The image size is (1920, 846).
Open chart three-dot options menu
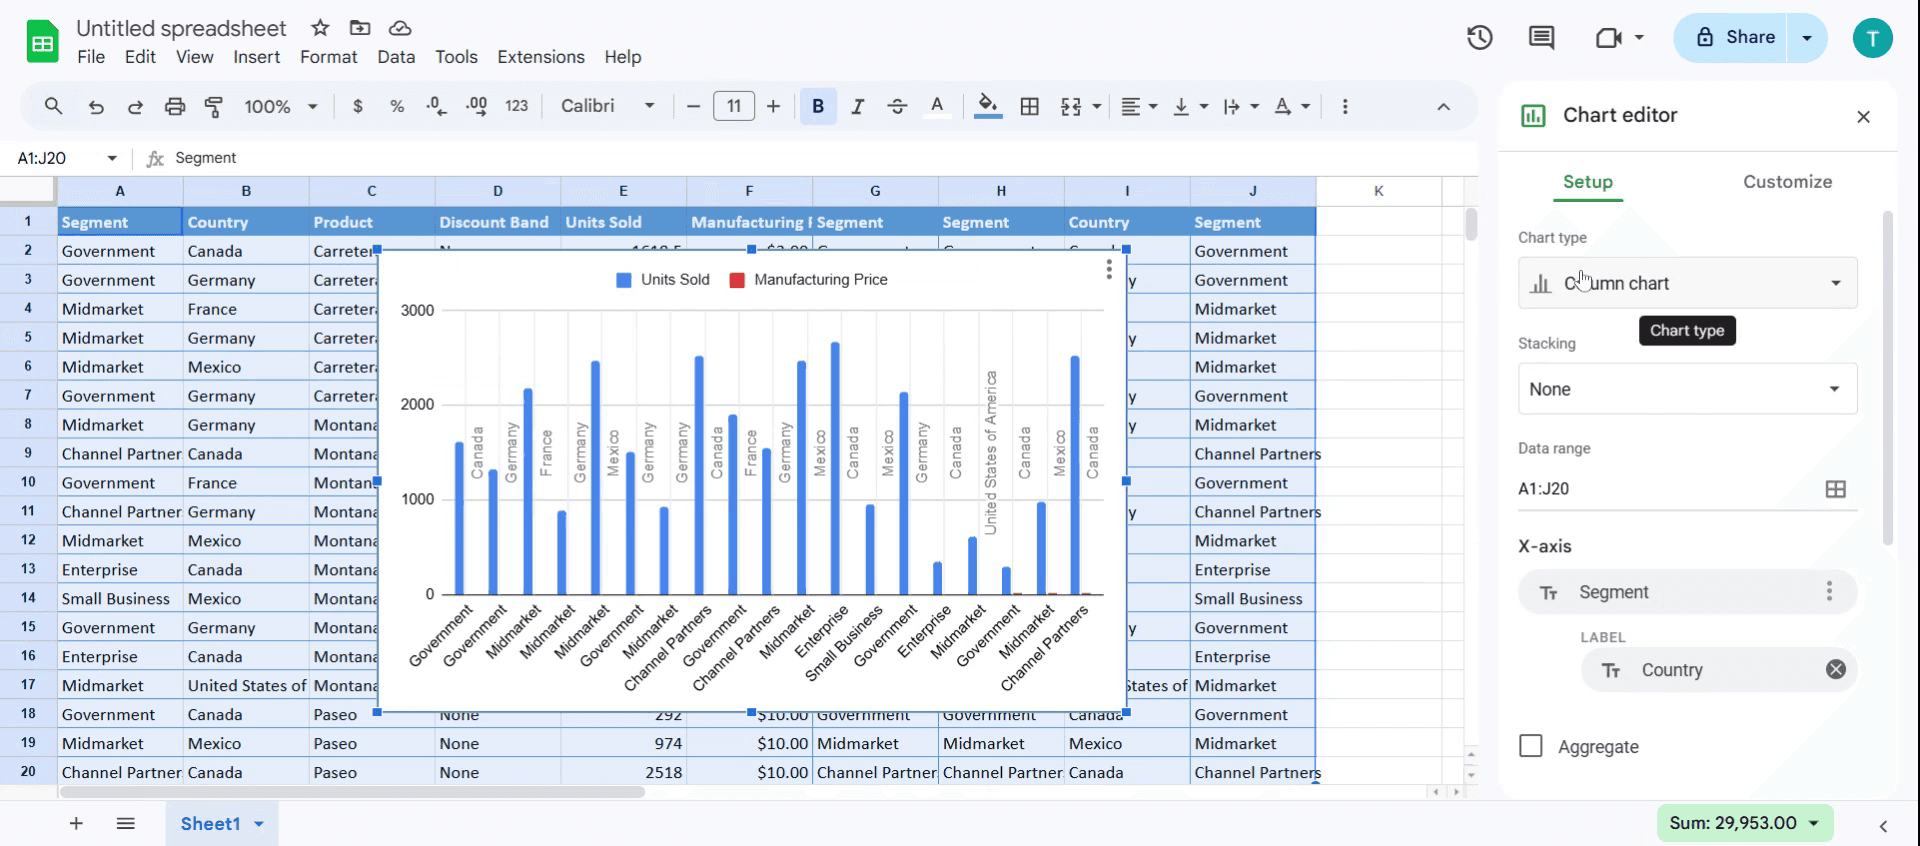(1108, 270)
